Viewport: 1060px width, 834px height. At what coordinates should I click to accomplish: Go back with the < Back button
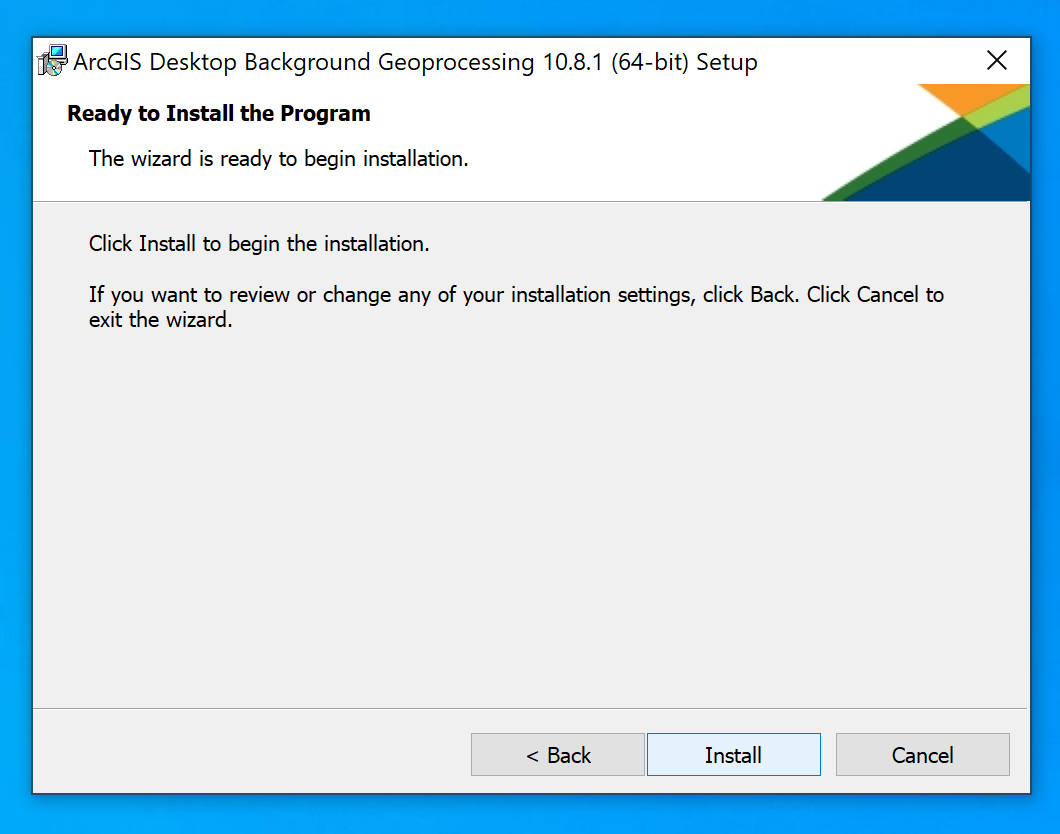point(557,755)
